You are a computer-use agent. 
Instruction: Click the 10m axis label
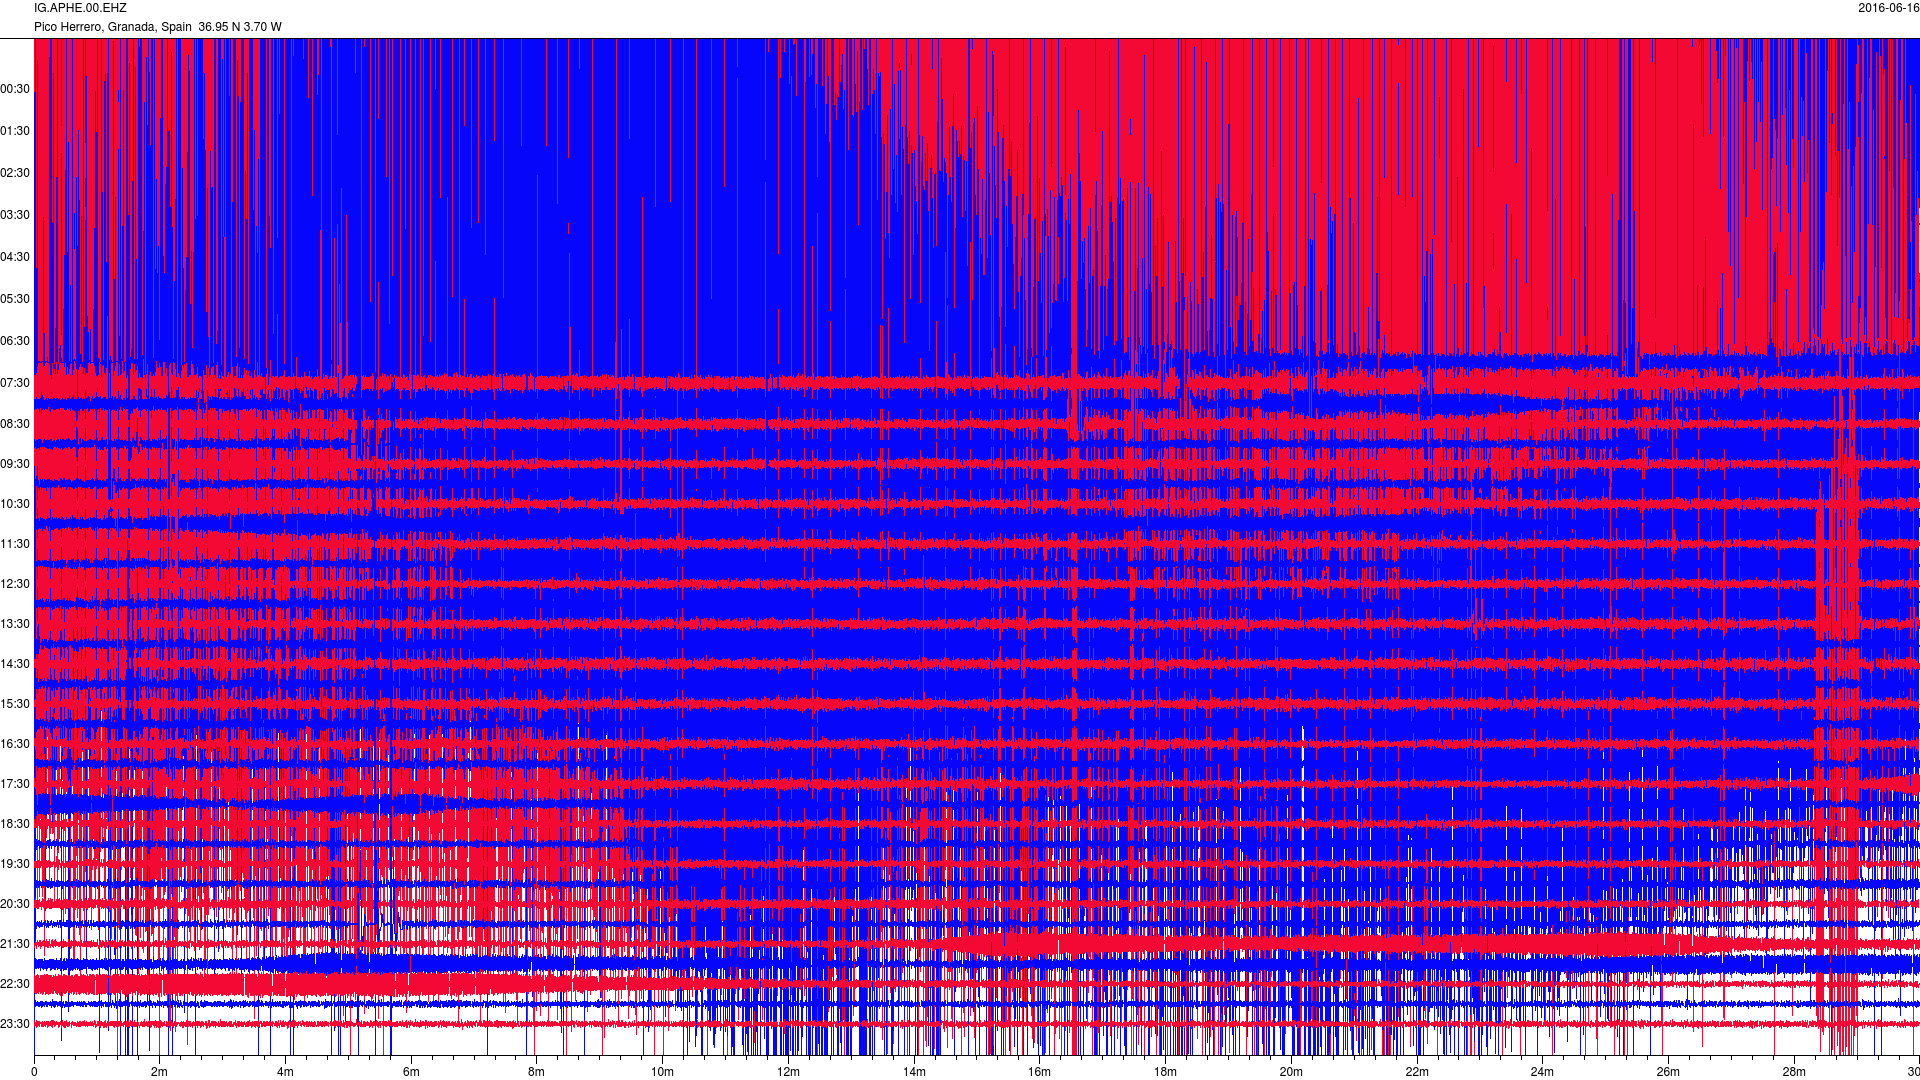click(x=662, y=1072)
